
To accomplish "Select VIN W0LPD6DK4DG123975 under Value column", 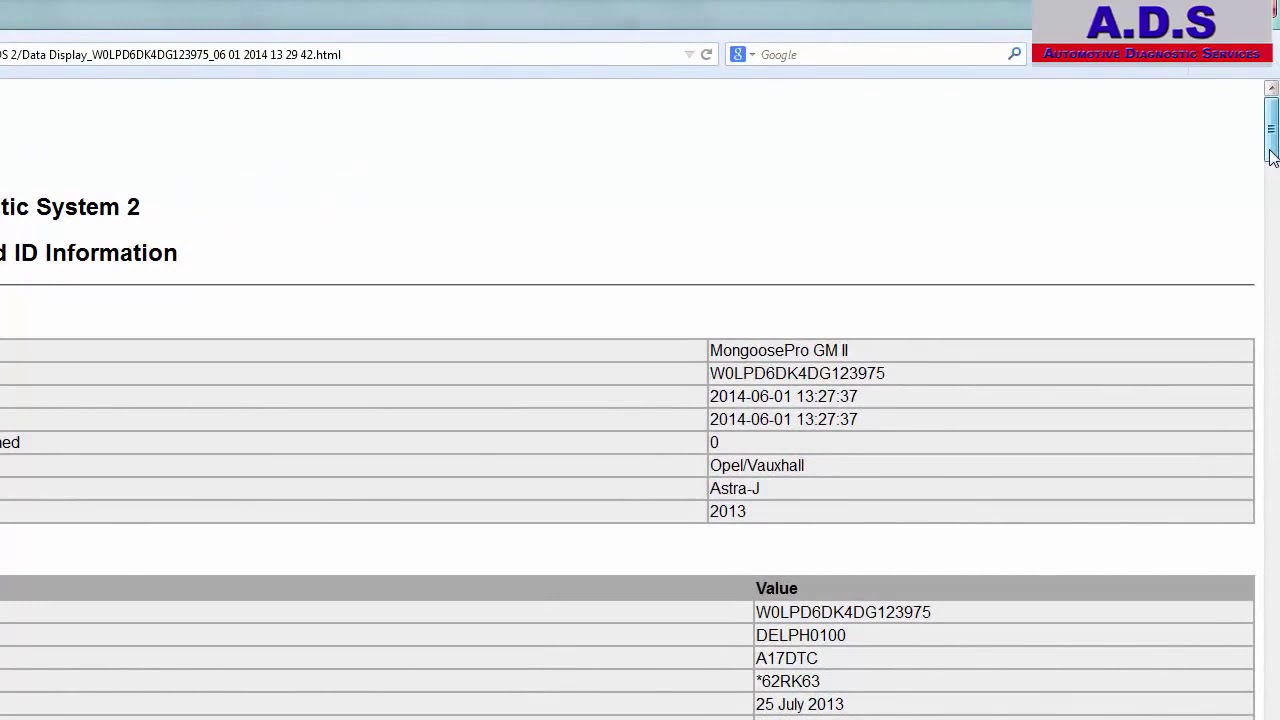I will click(1004, 612).
